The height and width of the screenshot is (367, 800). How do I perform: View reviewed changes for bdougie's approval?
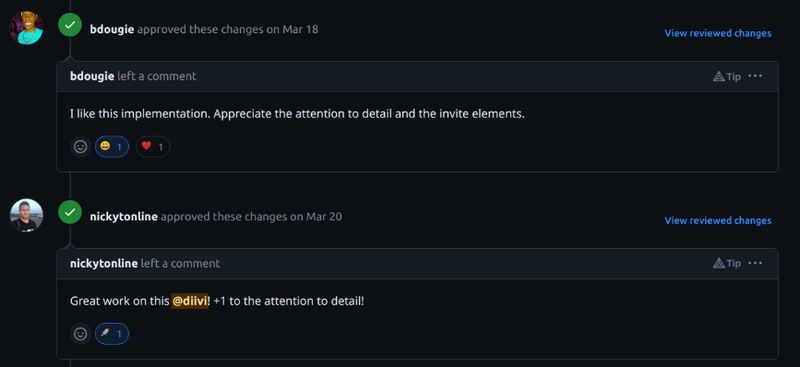point(718,33)
